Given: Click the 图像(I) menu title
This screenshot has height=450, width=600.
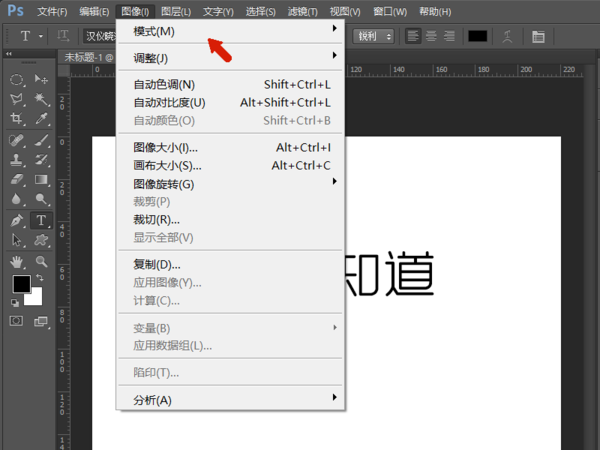Looking at the screenshot, I should point(135,11).
